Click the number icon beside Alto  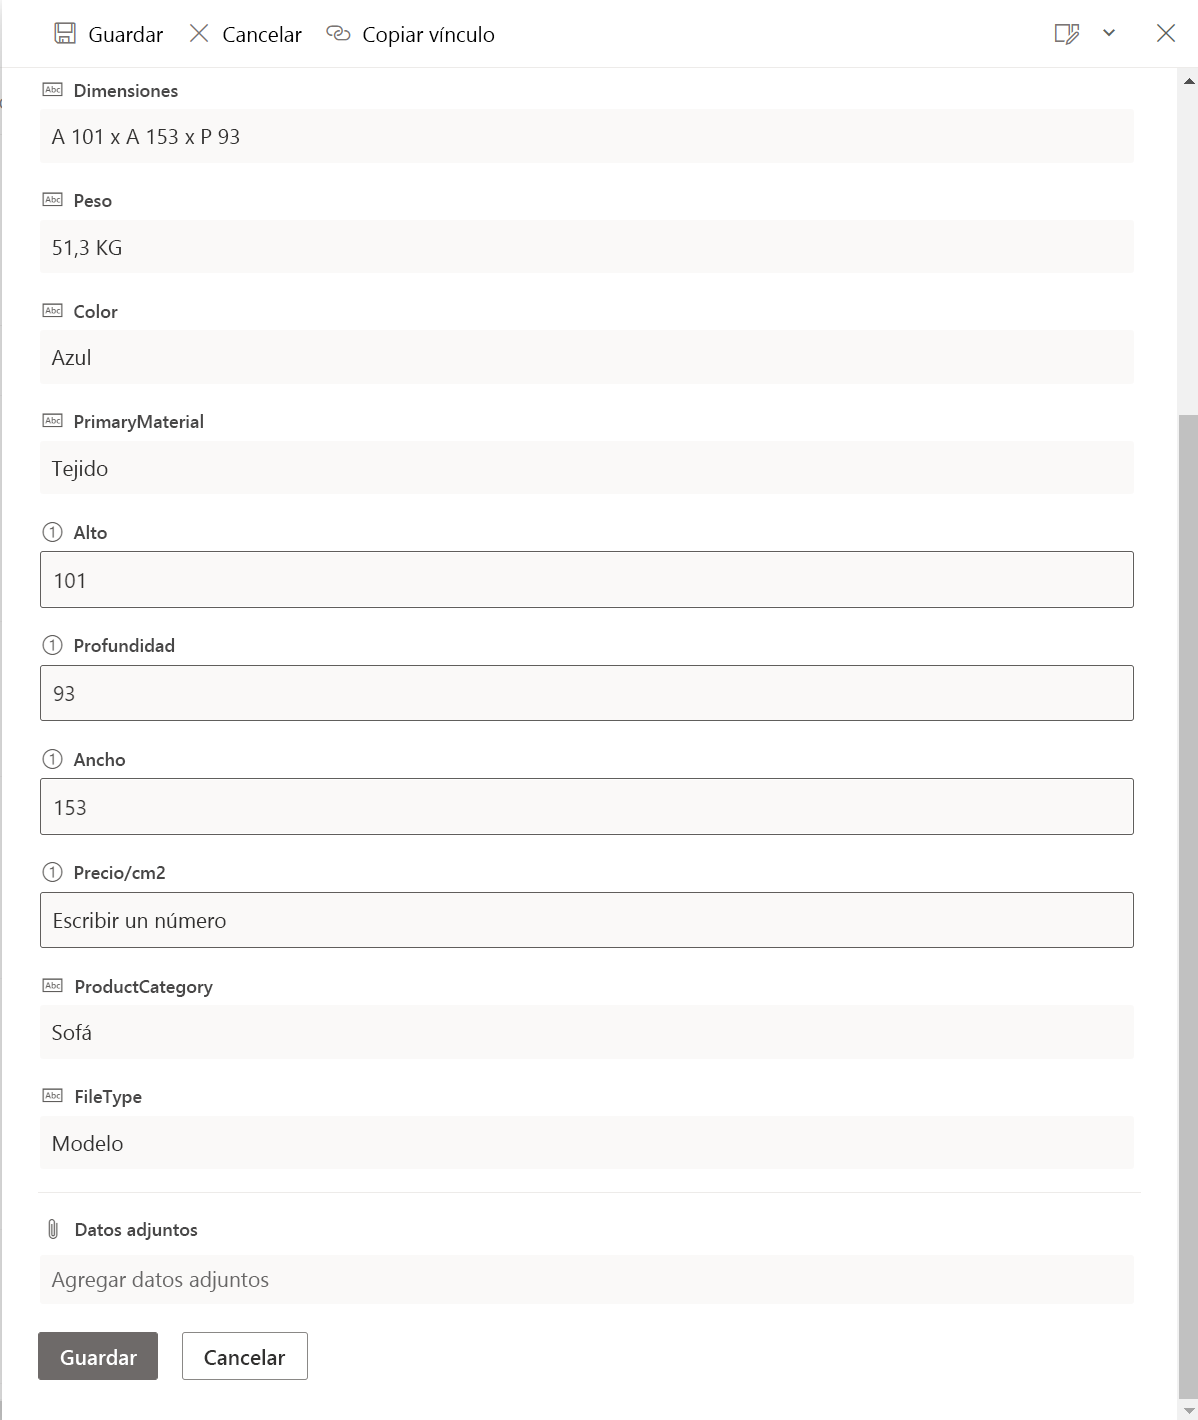(x=53, y=532)
